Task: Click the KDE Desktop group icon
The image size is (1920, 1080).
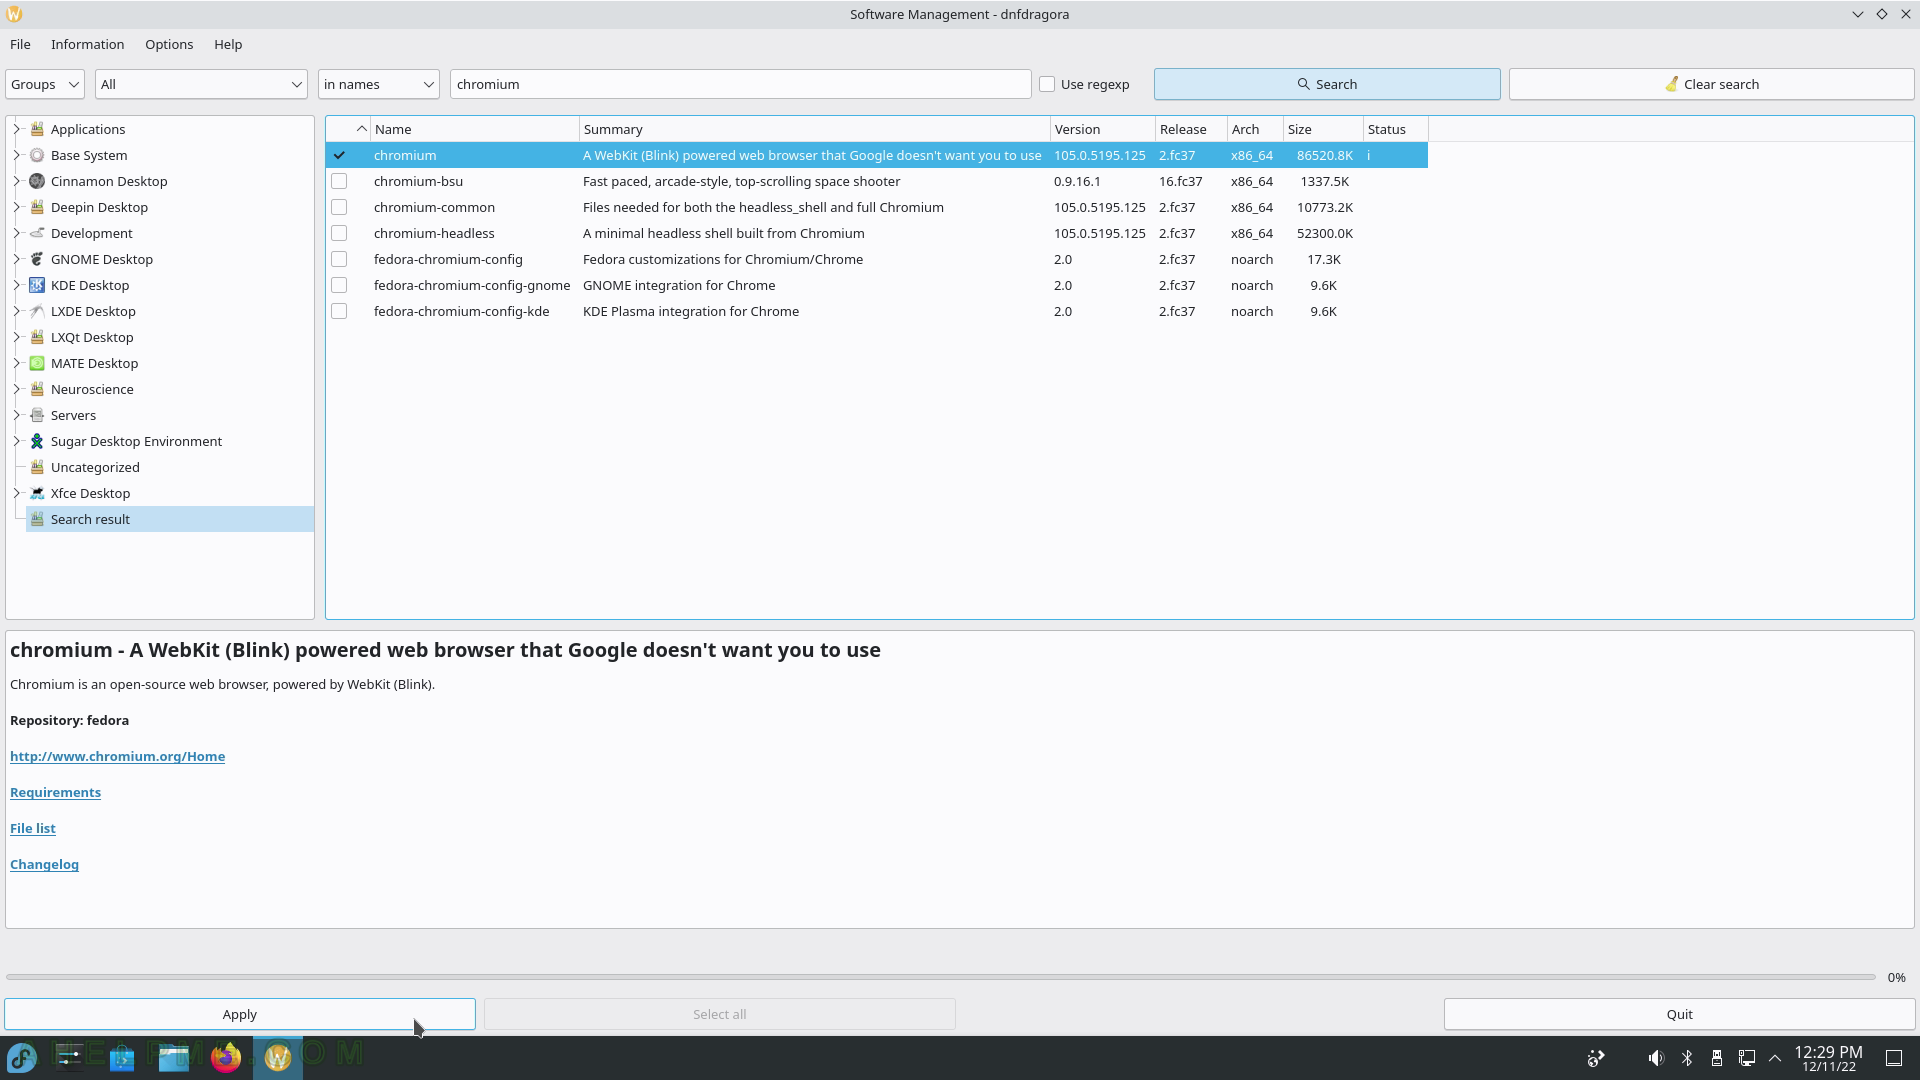Action: [x=37, y=285]
